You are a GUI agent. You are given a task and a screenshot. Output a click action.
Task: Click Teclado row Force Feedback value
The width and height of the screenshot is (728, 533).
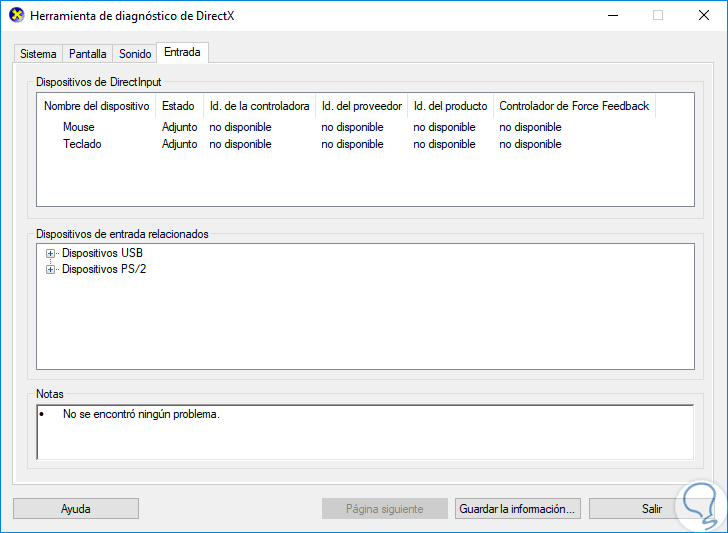coord(530,144)
